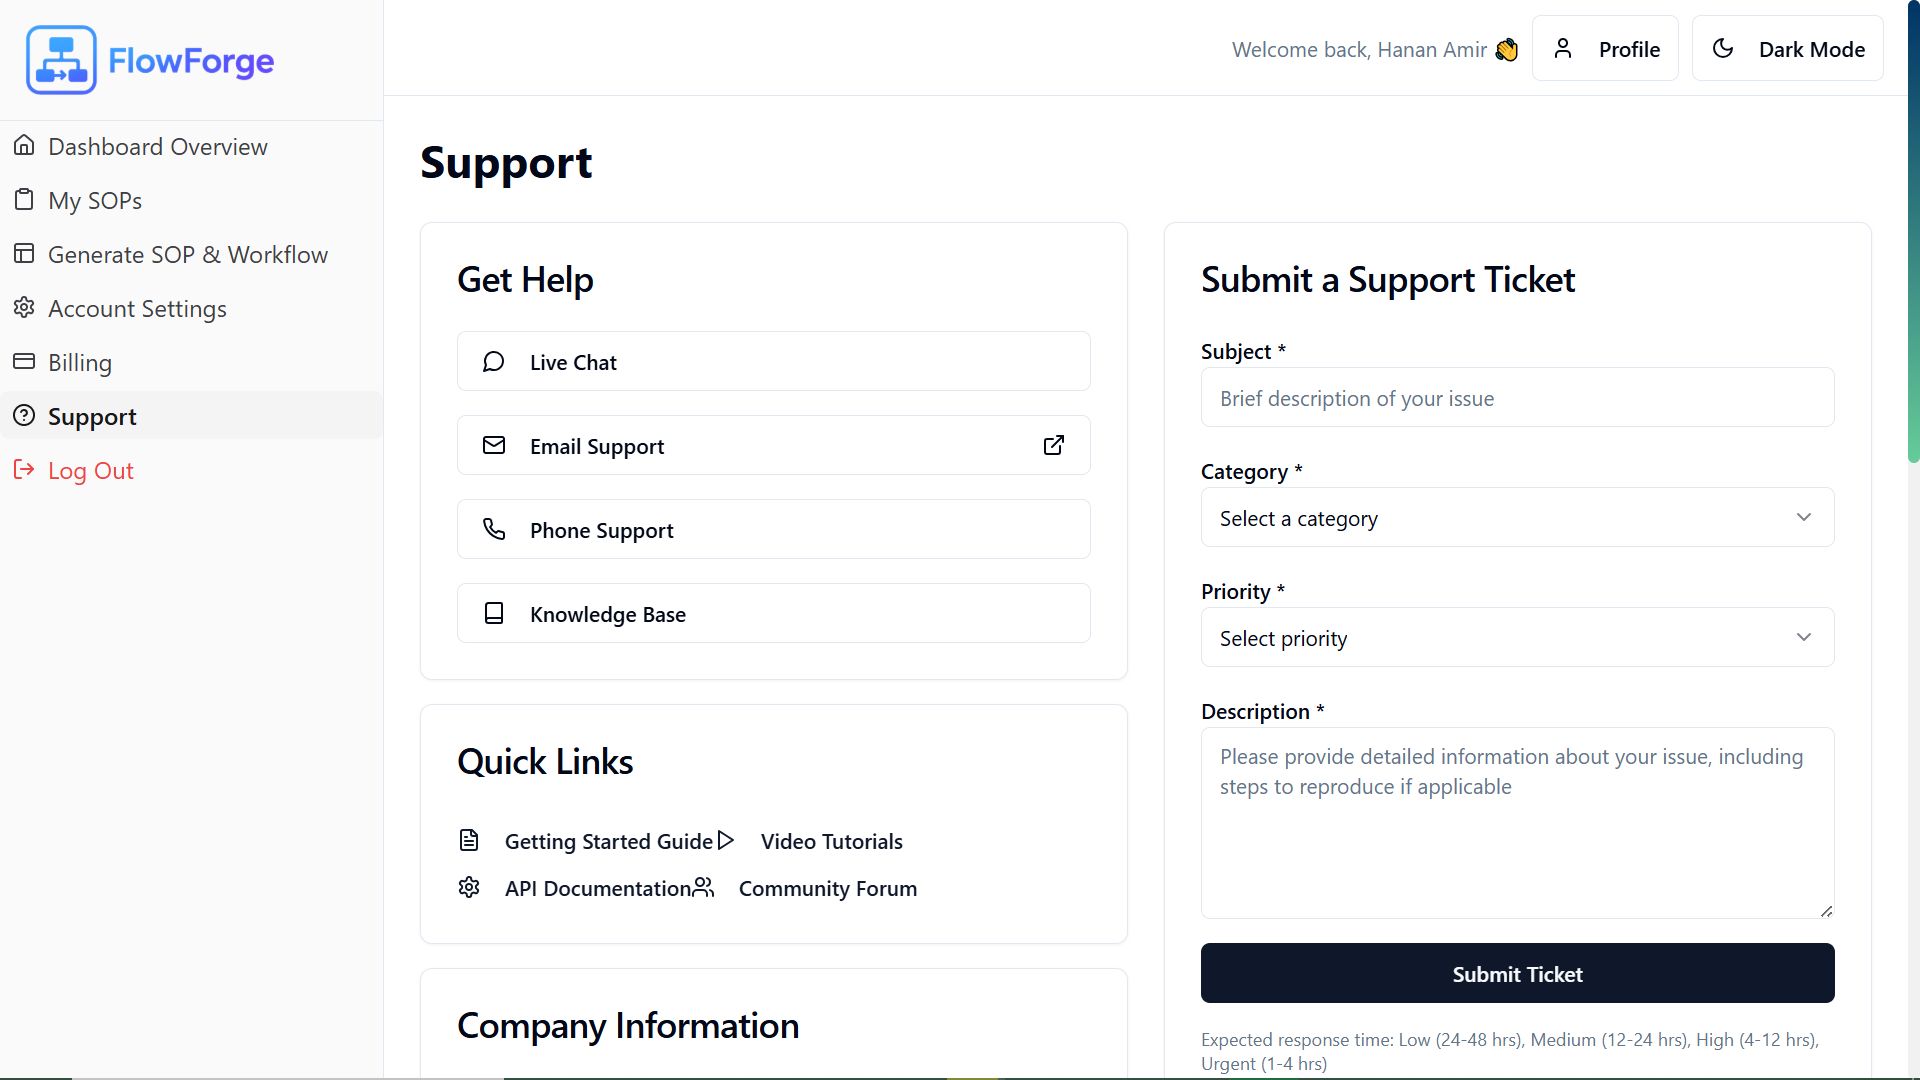Click the Phone Support handset icon
Screen dimensions: 1920x1080
[494, 529]
